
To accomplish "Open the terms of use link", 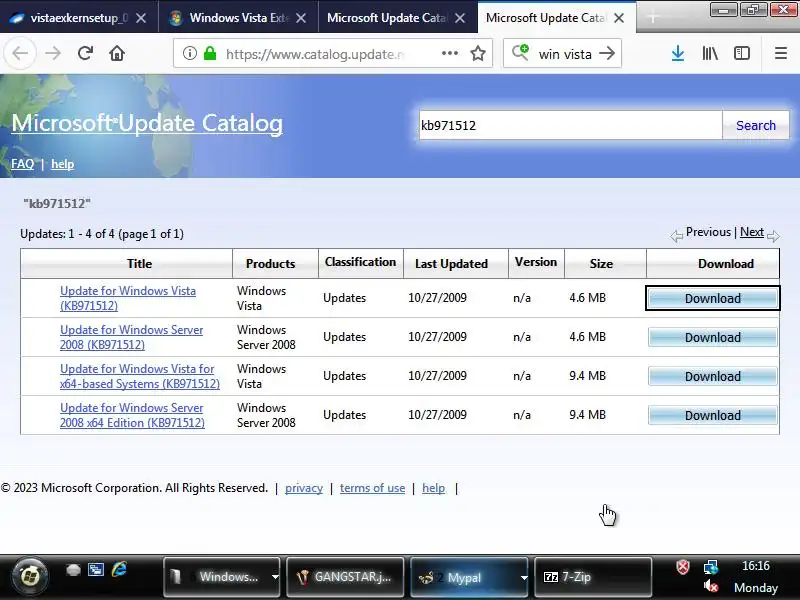I will [372, 488].
